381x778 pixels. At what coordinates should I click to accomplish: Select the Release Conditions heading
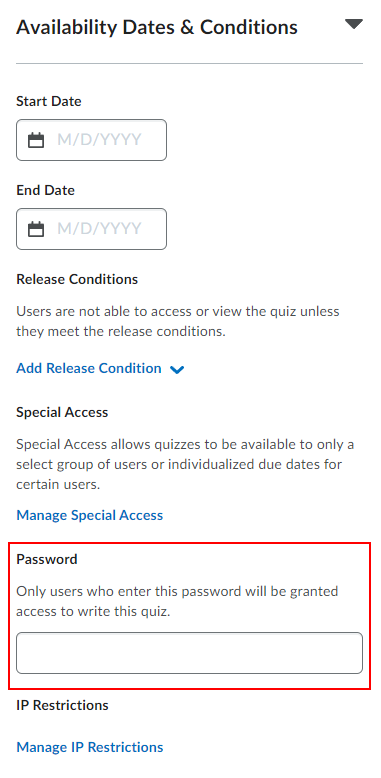click(77, 279)
